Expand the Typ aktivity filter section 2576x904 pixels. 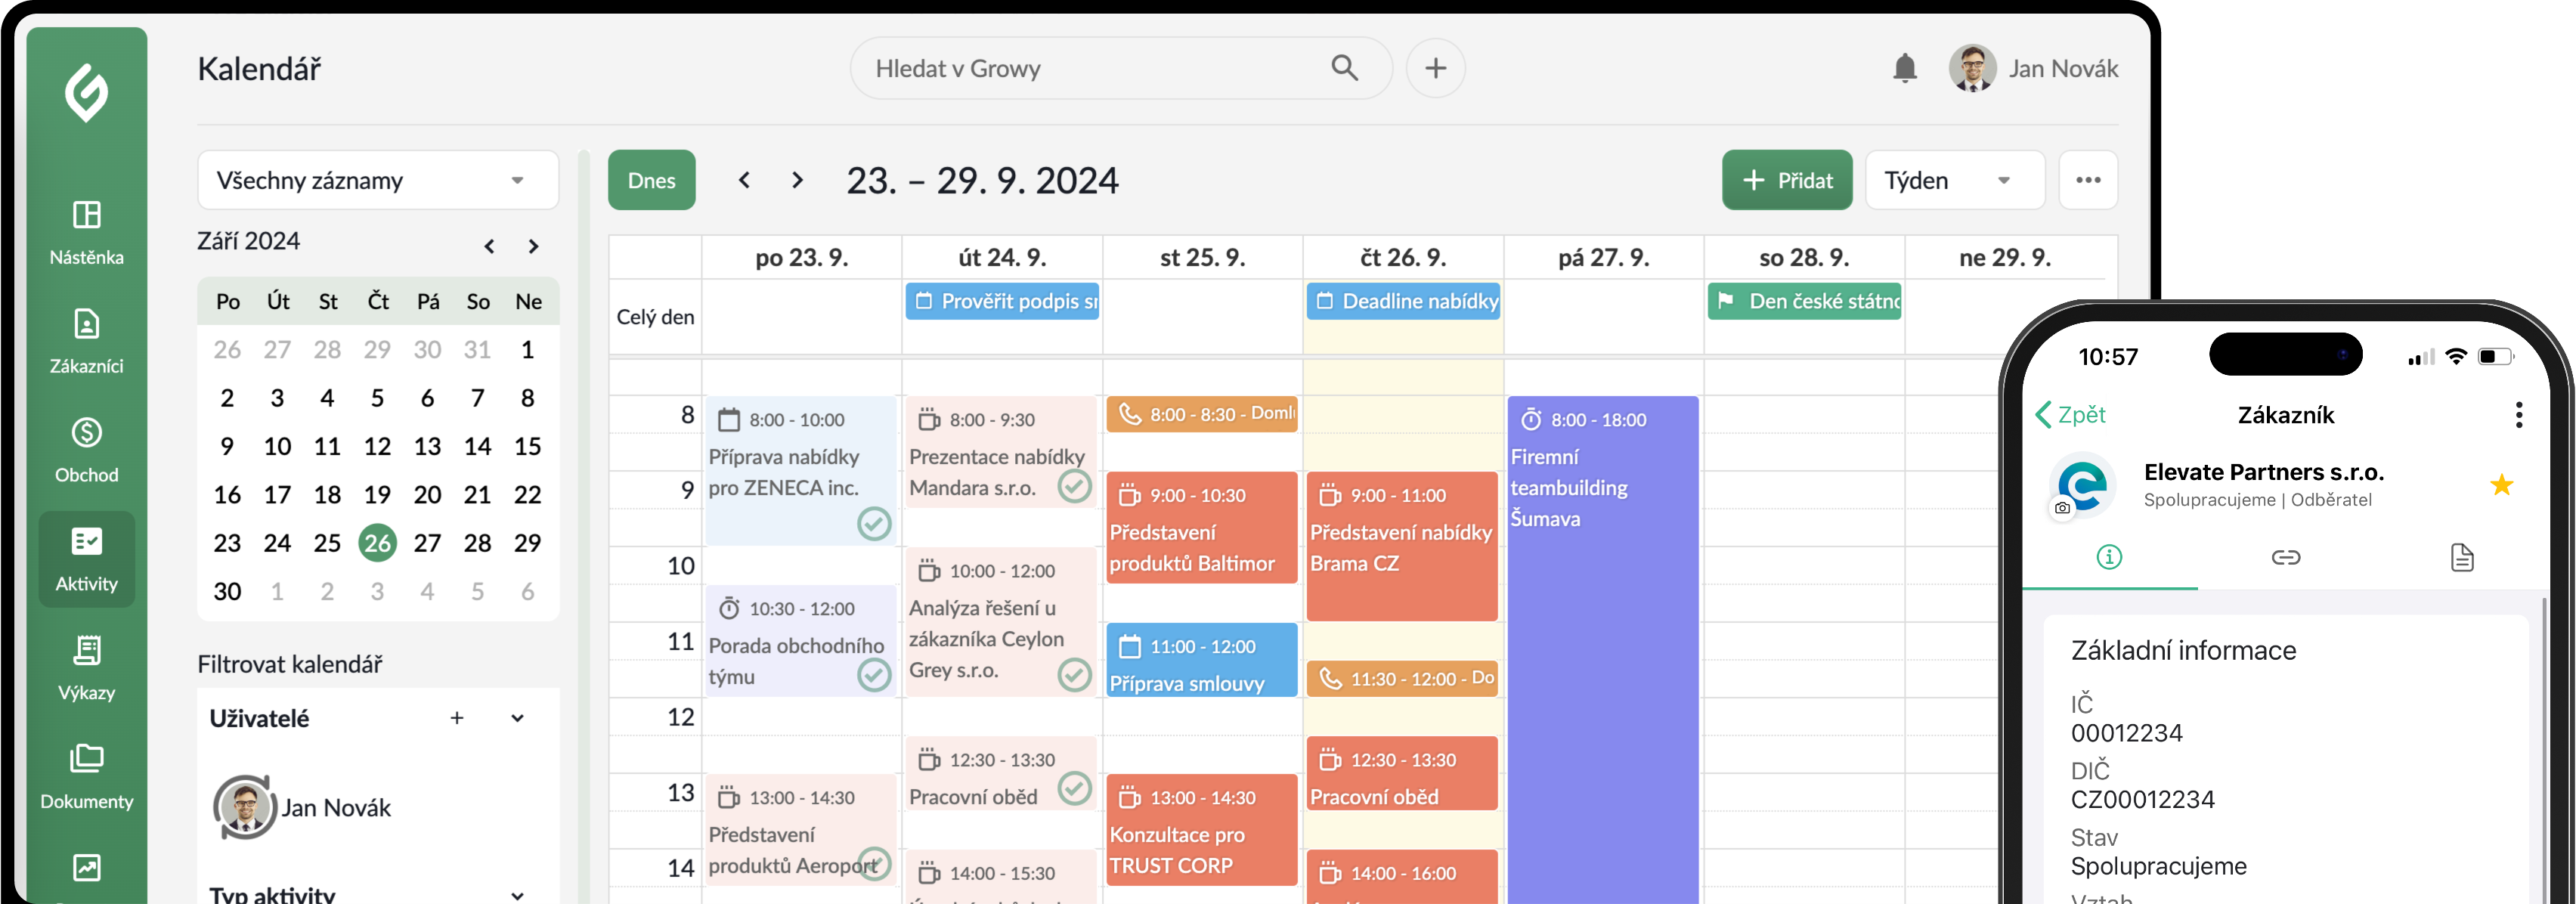pyautogui.click(x=517, y=895)
